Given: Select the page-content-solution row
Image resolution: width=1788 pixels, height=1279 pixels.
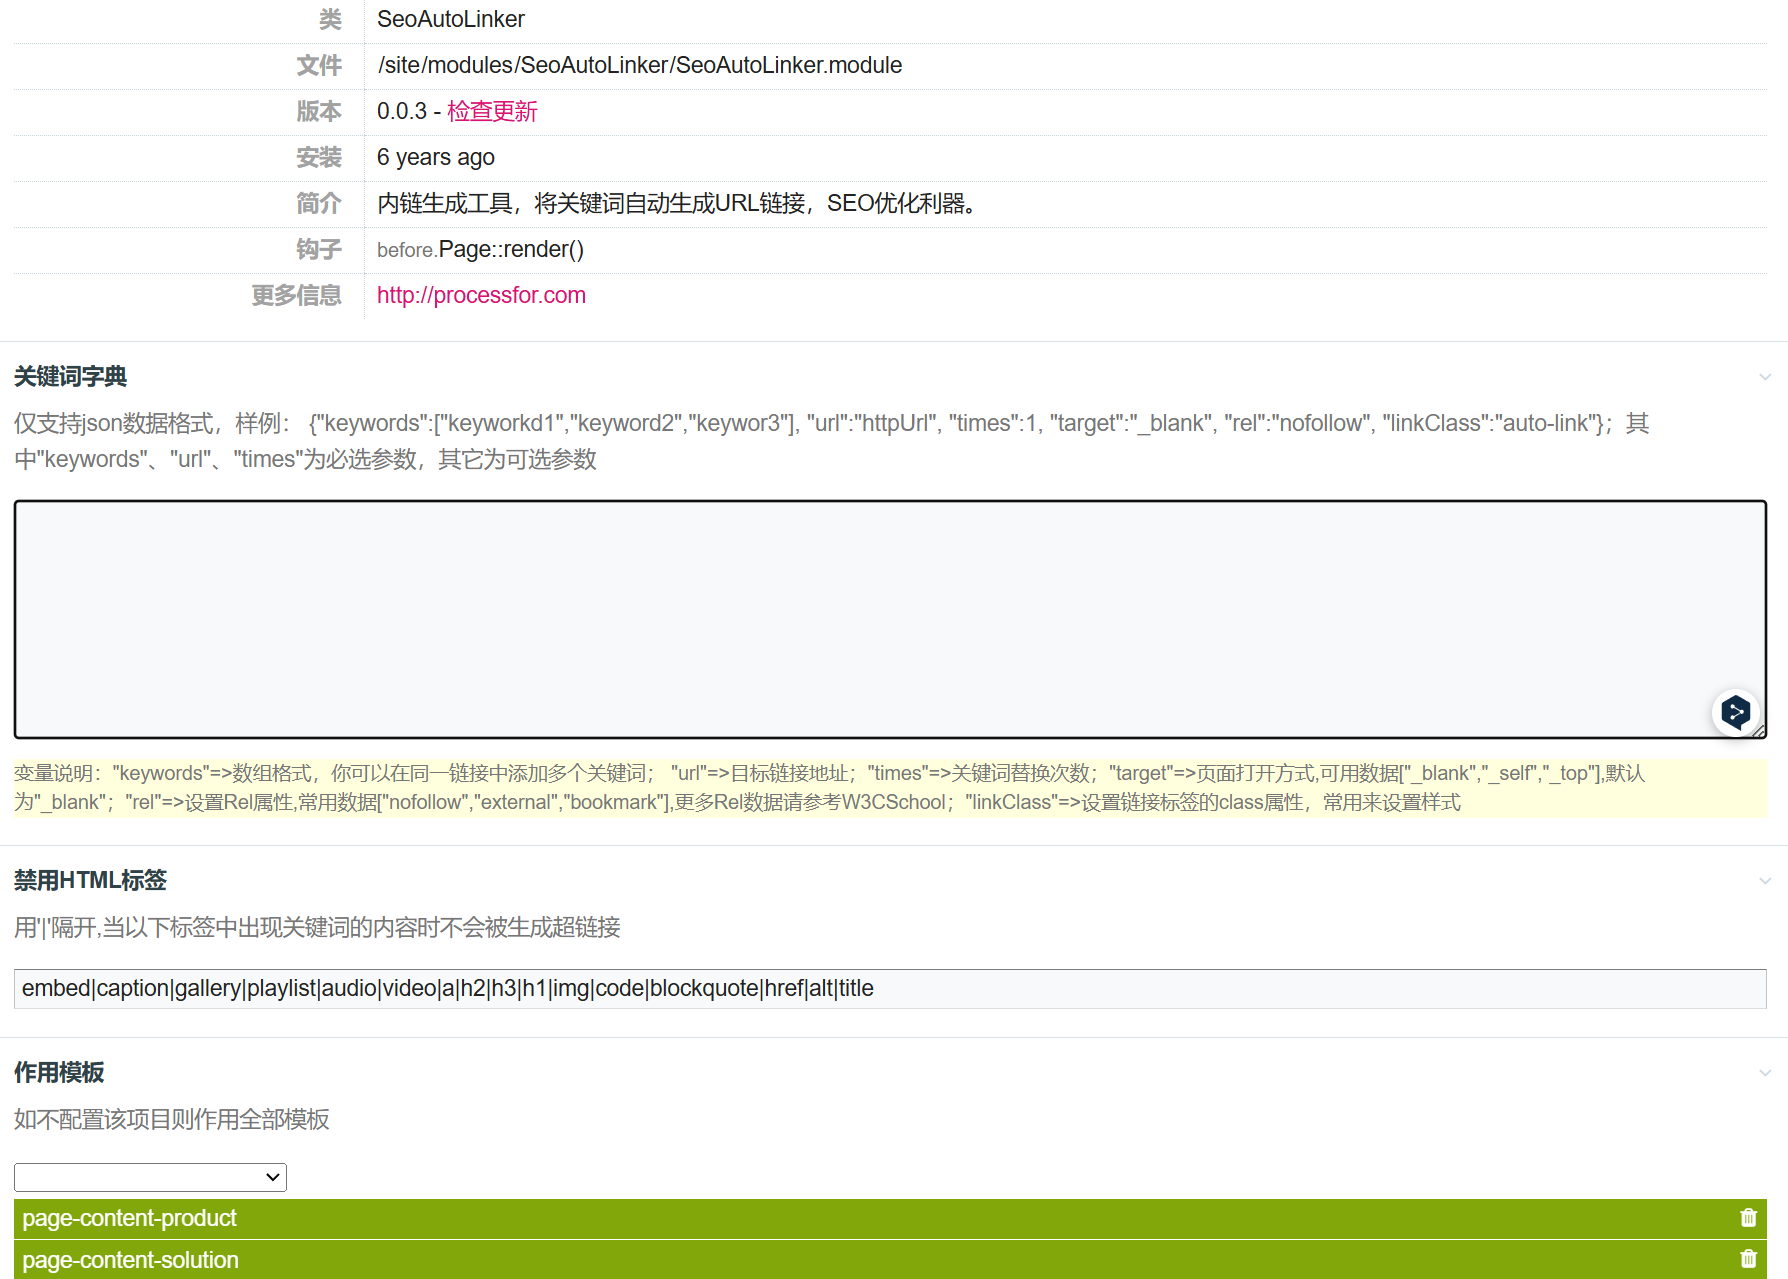Looking at the screenshot, I should [x=890, y=1260].
